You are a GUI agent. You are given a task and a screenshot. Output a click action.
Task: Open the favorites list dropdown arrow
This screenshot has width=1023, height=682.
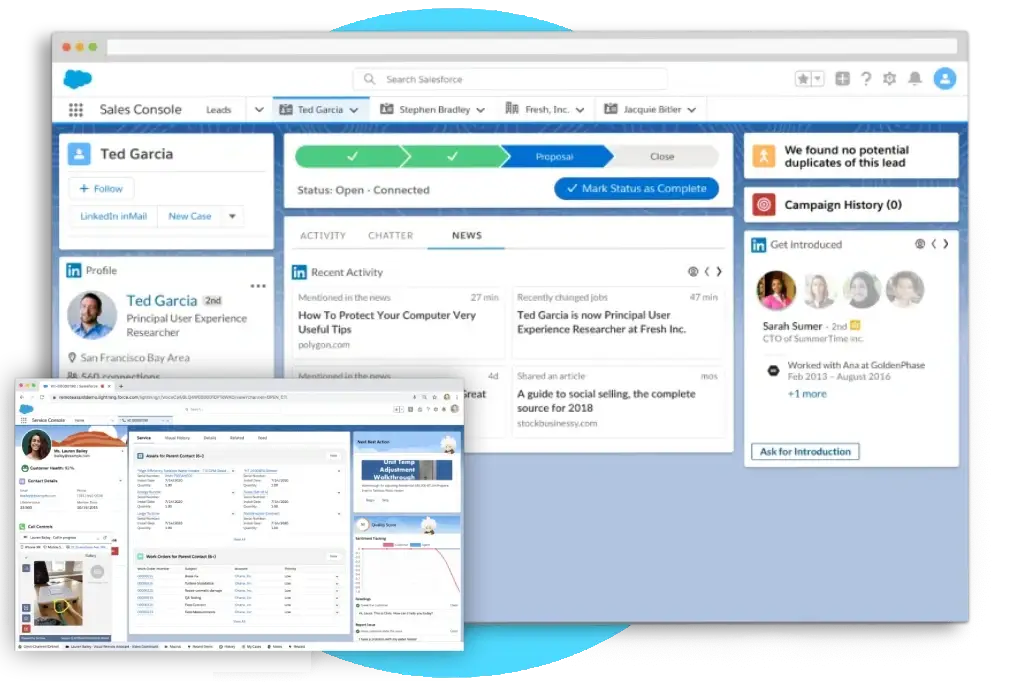[x=817, y=79]
